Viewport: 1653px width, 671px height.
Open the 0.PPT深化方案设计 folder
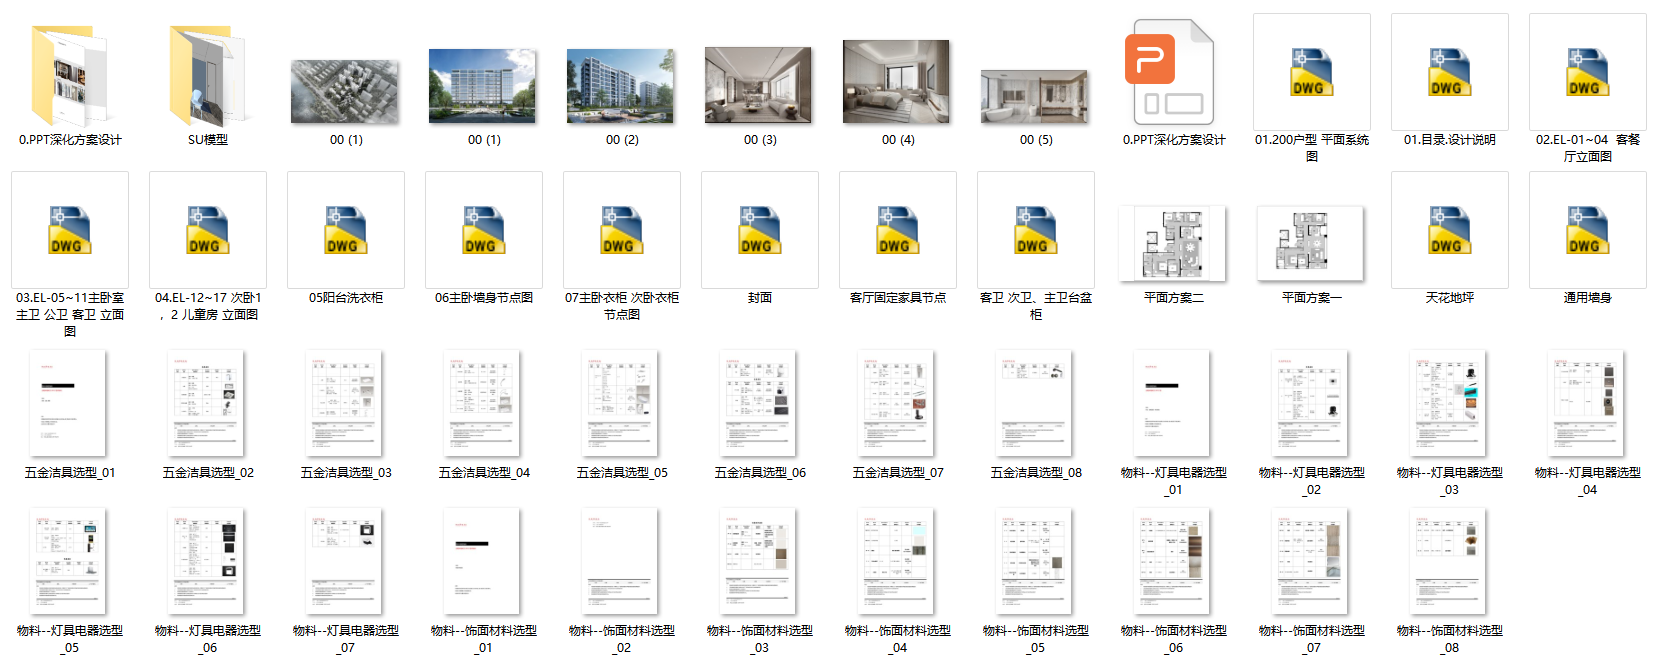tap(69, 76)
